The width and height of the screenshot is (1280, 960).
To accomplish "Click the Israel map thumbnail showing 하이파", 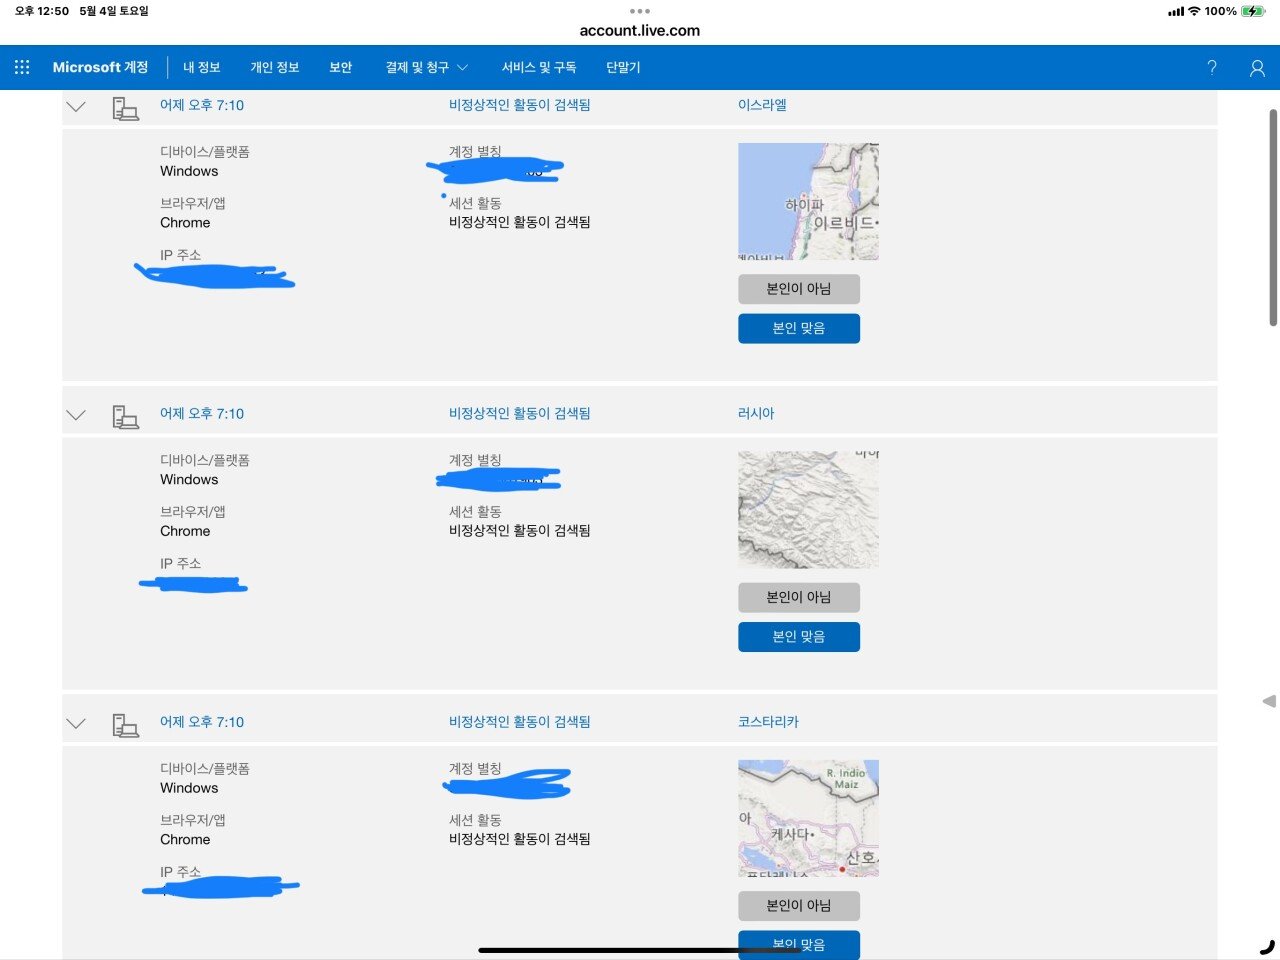I will pos(808,201).
